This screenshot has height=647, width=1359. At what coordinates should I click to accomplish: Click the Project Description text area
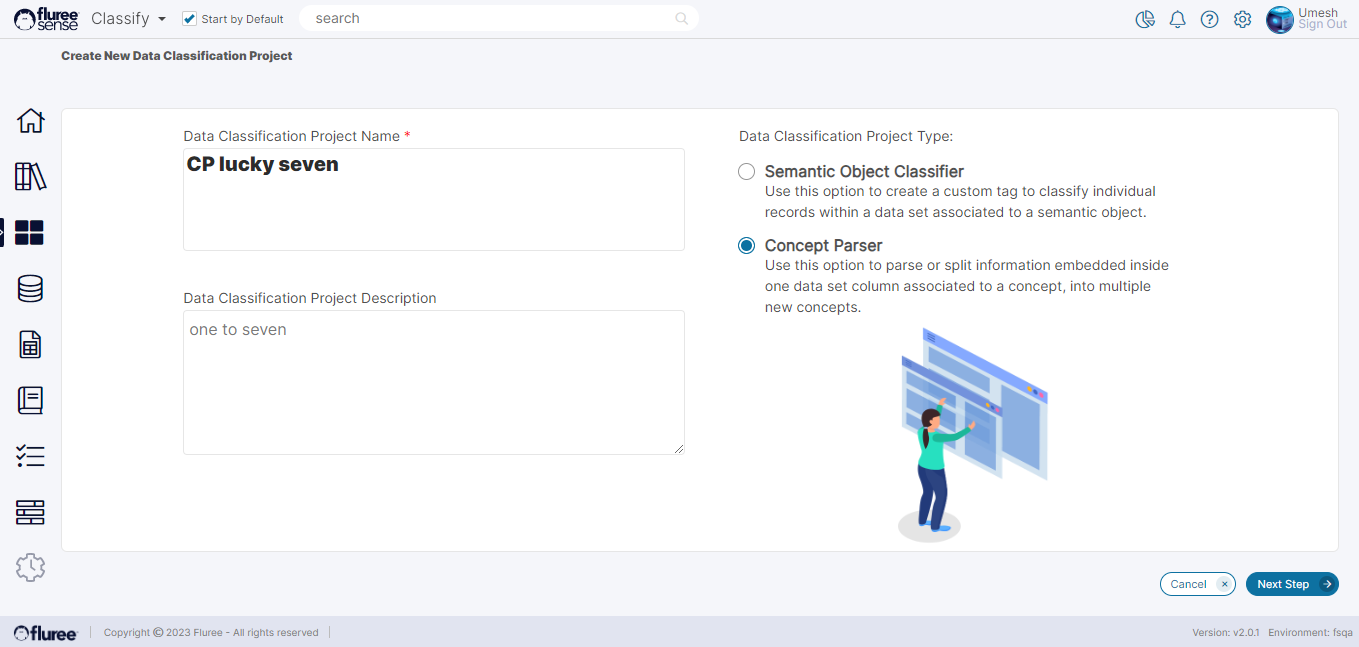(x=433, y=382)
